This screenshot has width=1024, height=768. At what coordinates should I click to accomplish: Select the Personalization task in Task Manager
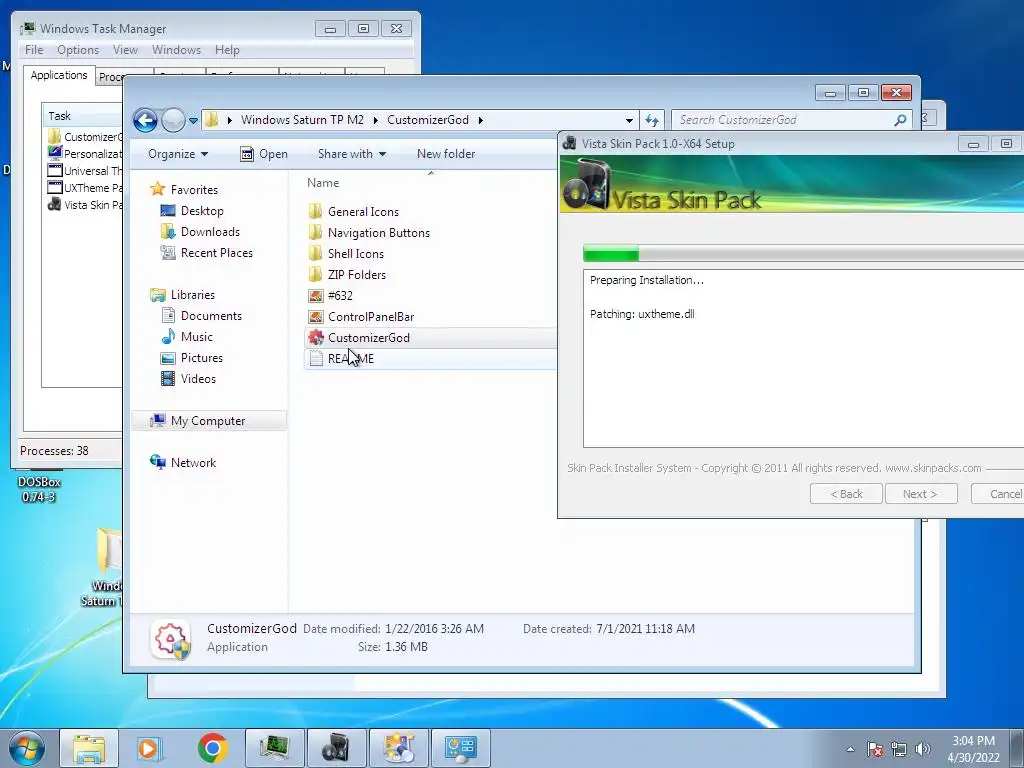pyautogui.click(x=84, y=154)
